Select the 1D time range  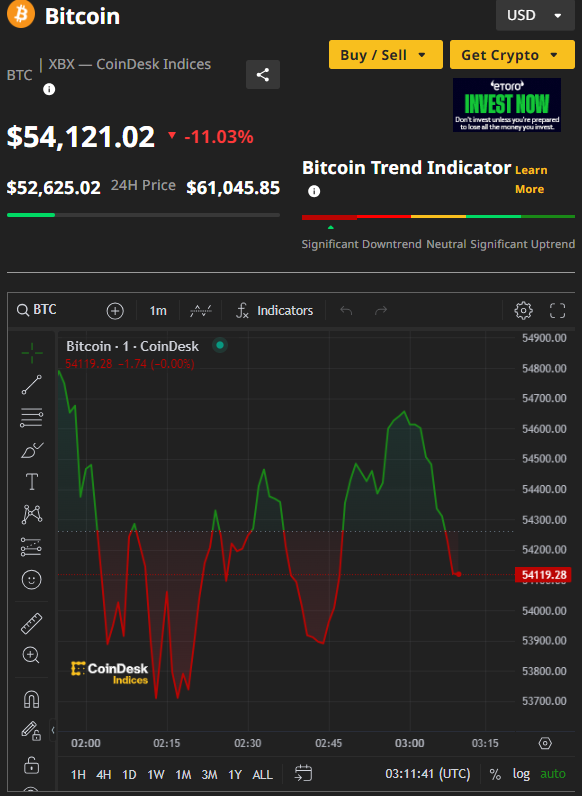click(129, 774)
